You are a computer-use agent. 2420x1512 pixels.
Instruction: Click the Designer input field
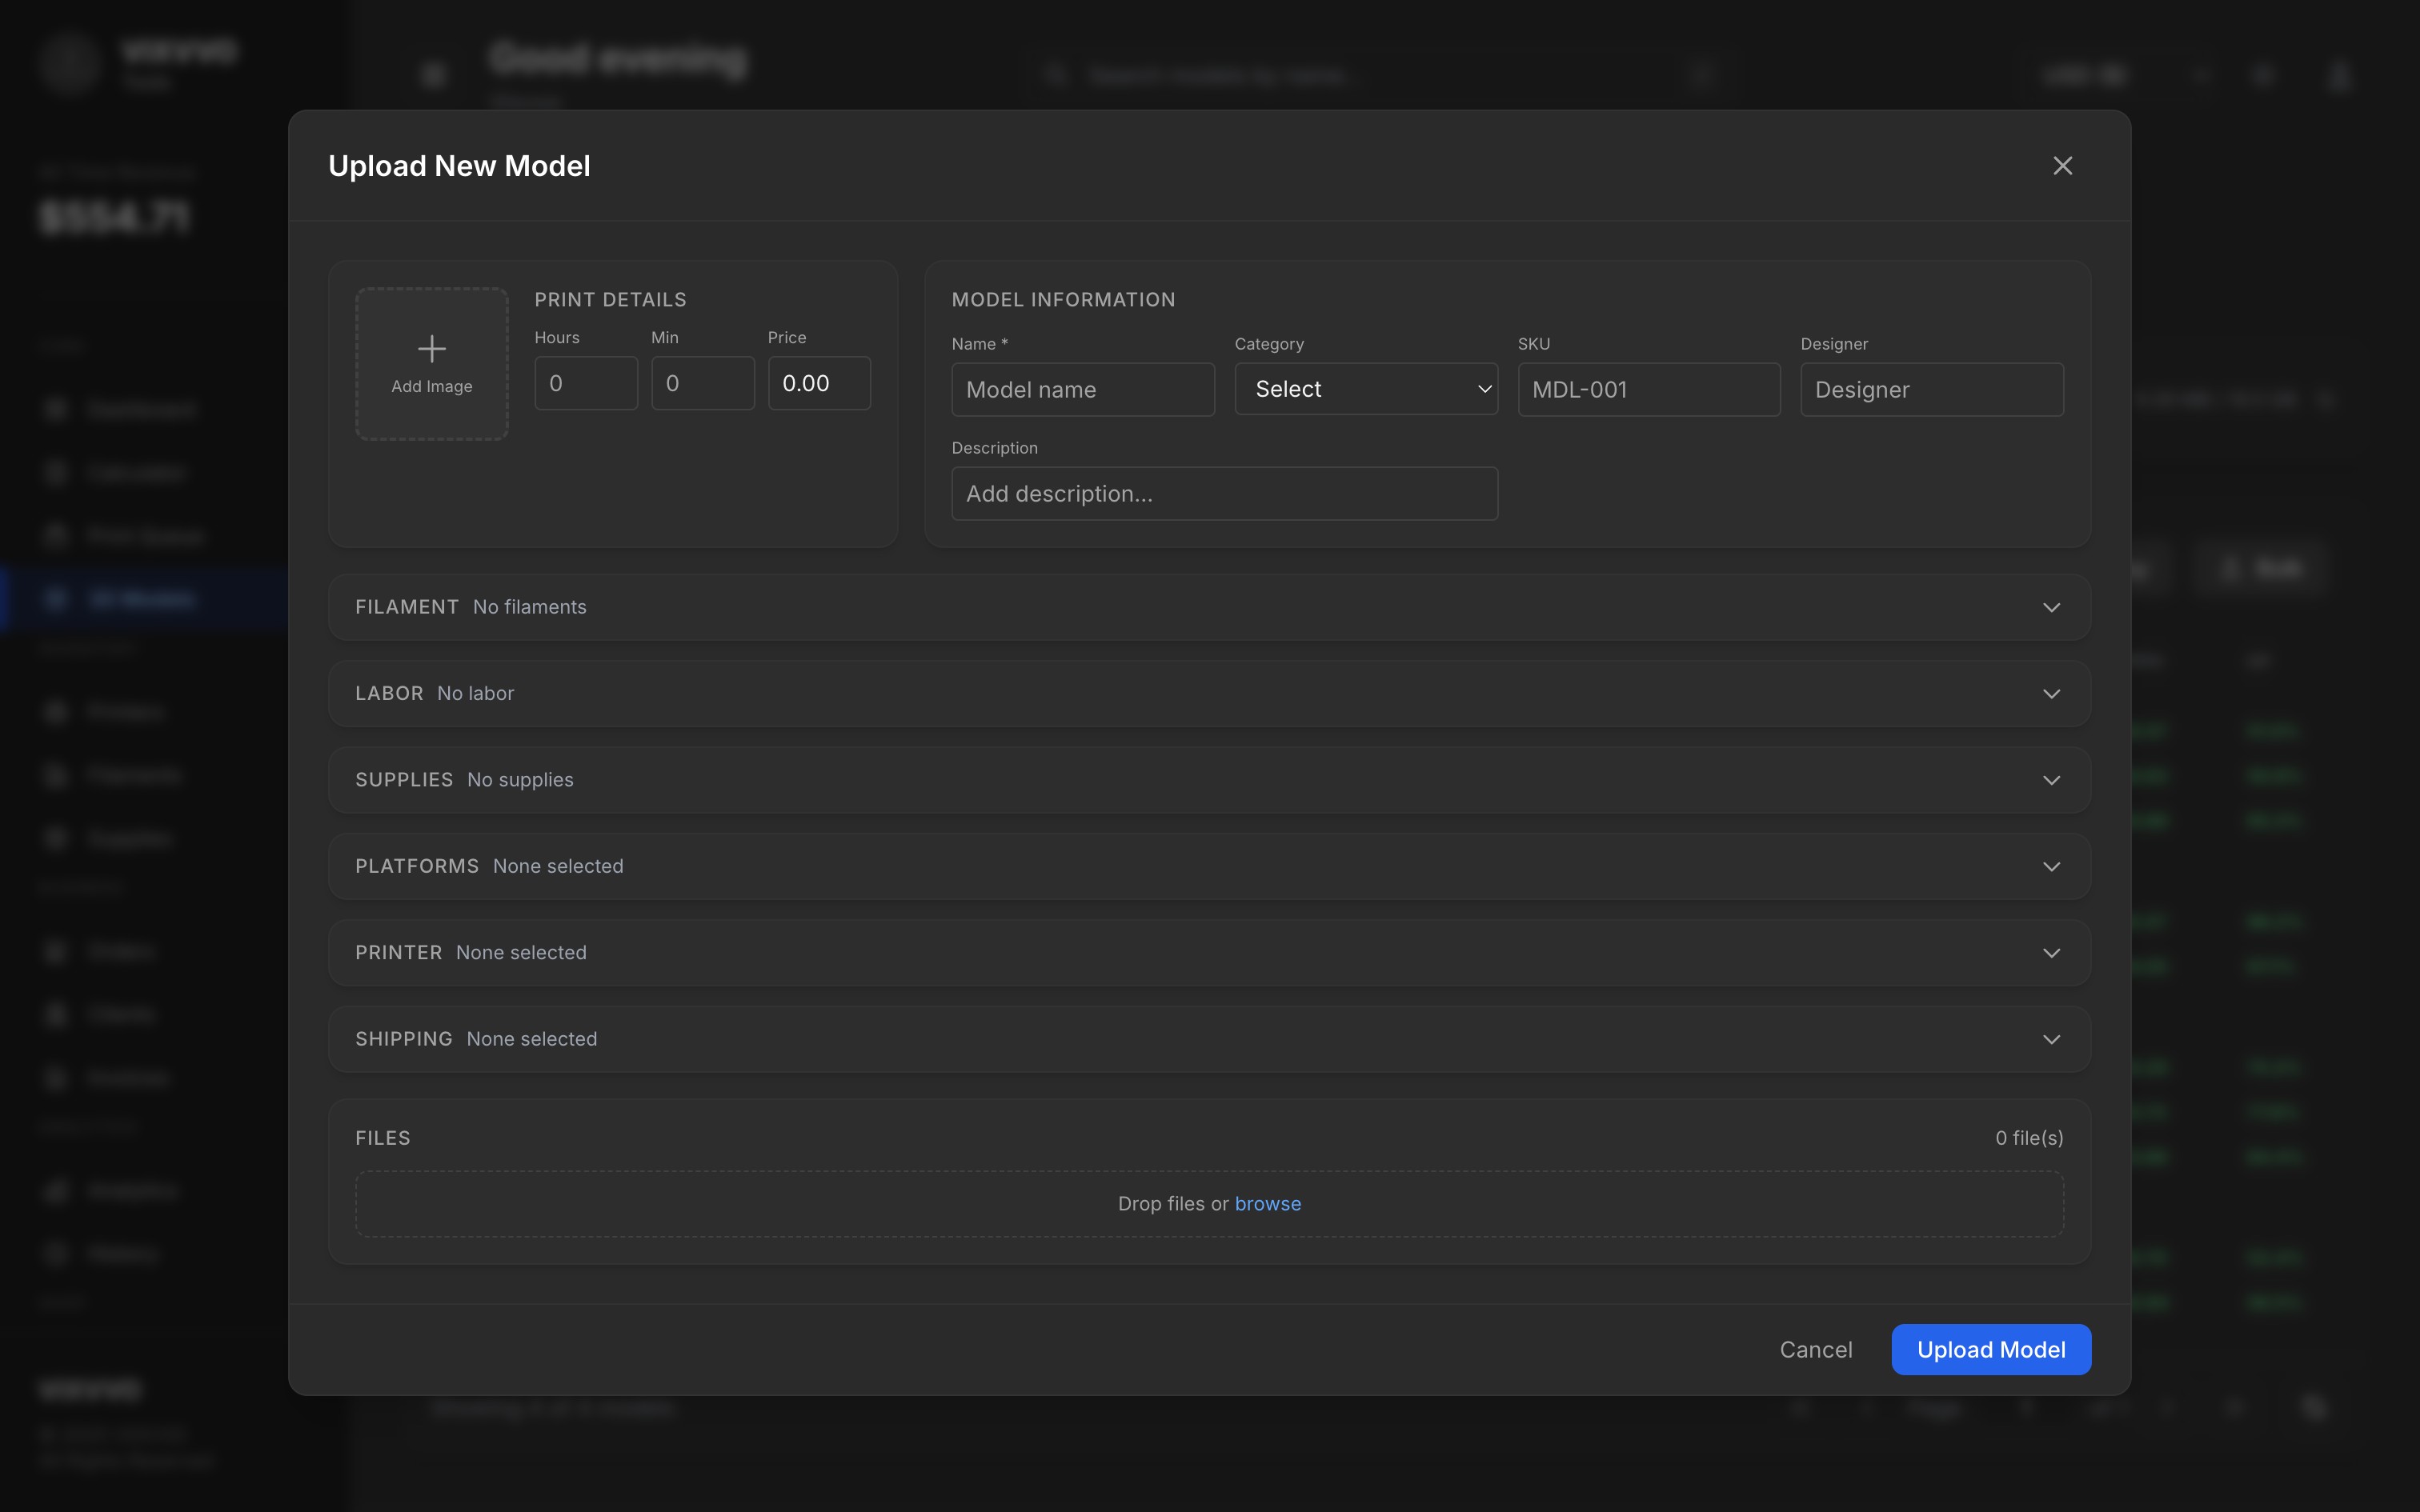coord(1931,389)
